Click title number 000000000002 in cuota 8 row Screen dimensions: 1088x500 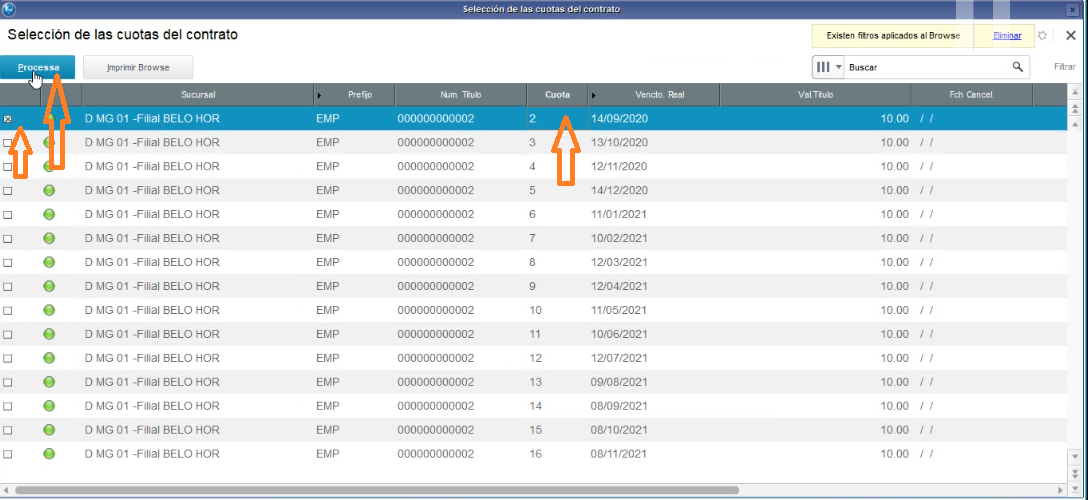[436, 262]
